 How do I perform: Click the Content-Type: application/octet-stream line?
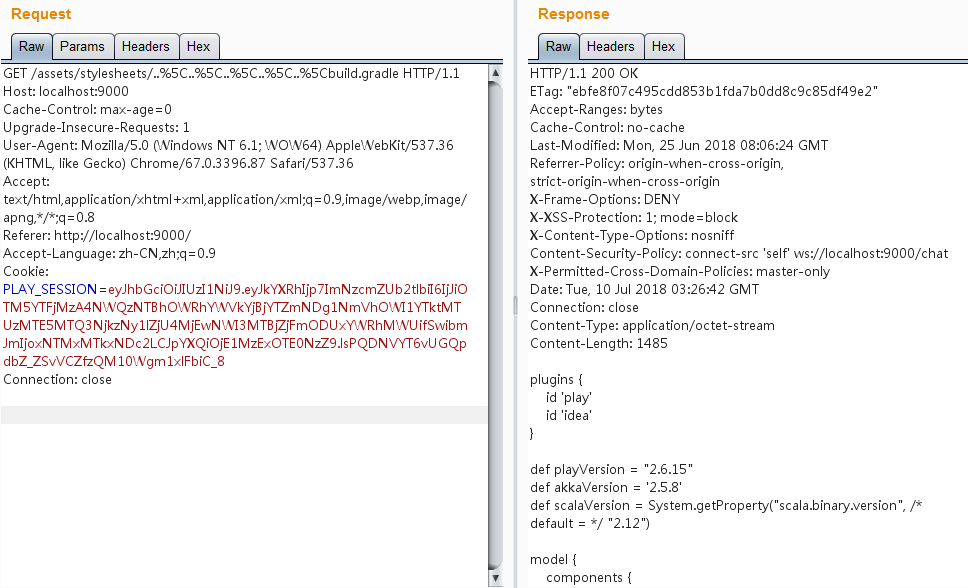coord(652,326)
